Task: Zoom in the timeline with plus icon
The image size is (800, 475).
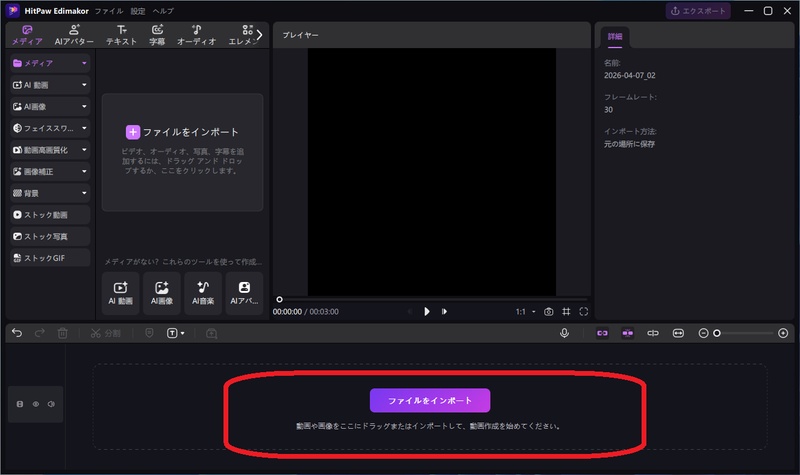Action: click(x=783, y=333)
